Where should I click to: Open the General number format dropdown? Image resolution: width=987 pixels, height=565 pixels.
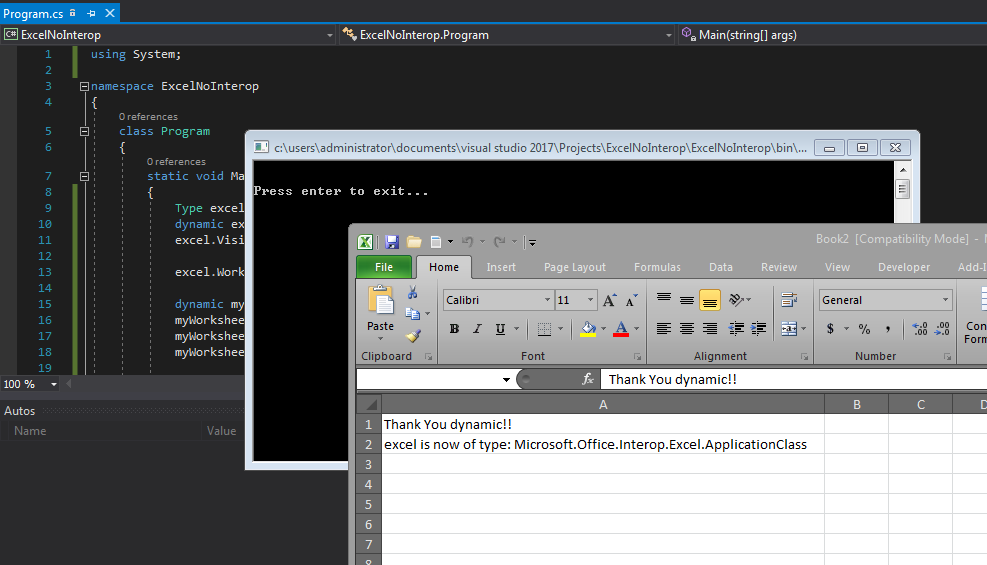945,300
